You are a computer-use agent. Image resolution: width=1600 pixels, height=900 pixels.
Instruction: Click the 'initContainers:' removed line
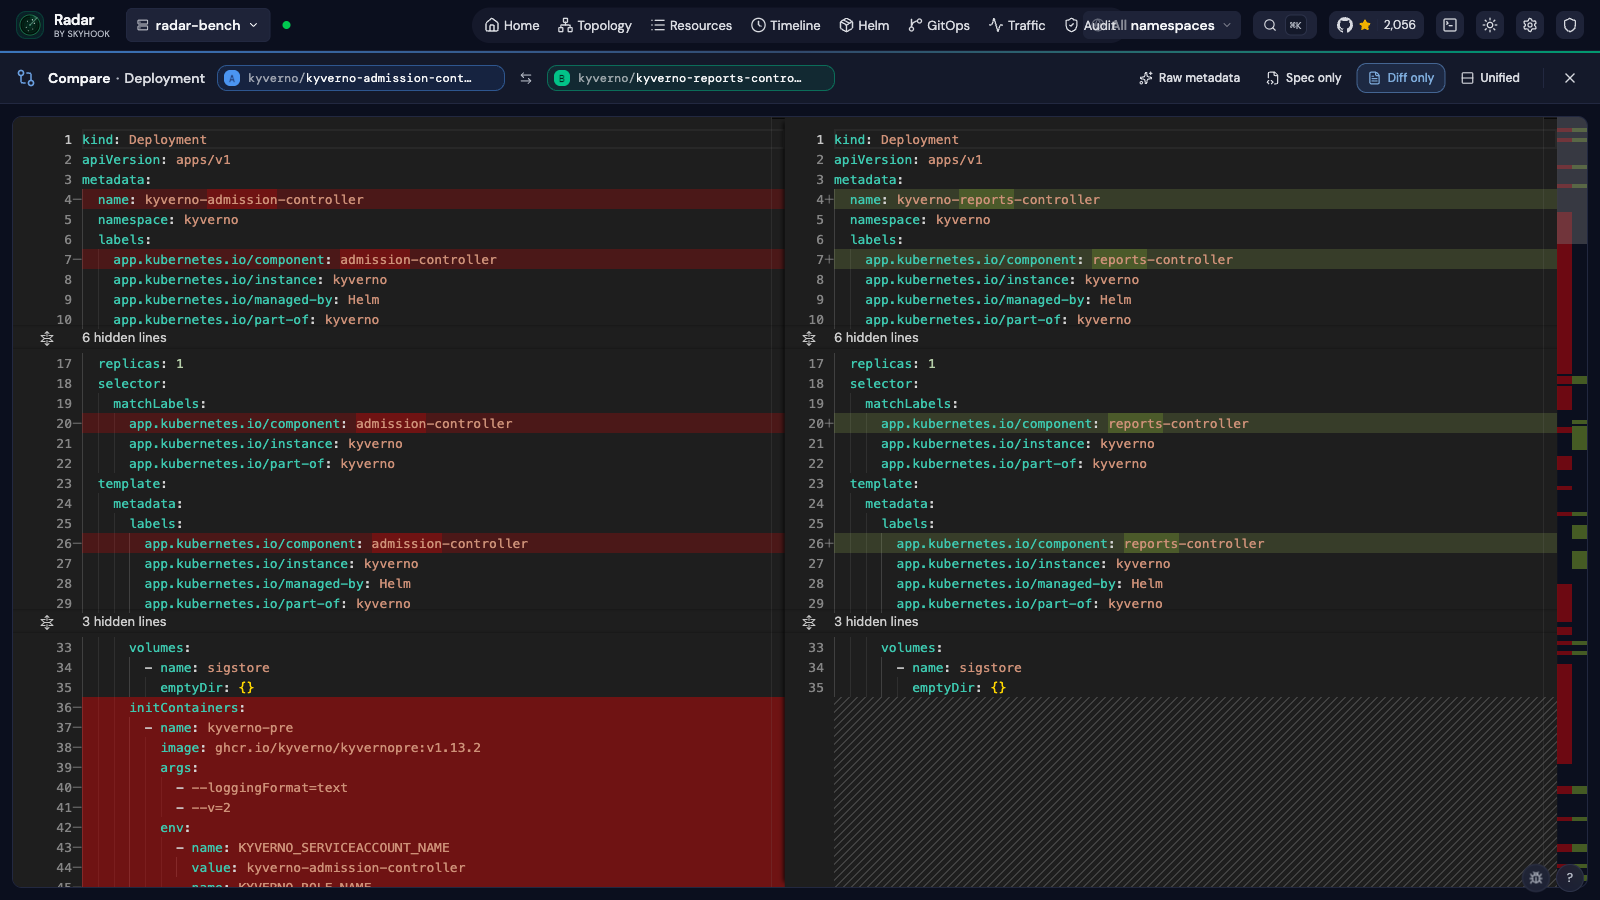pyautogui.click(x=187, y=708)
